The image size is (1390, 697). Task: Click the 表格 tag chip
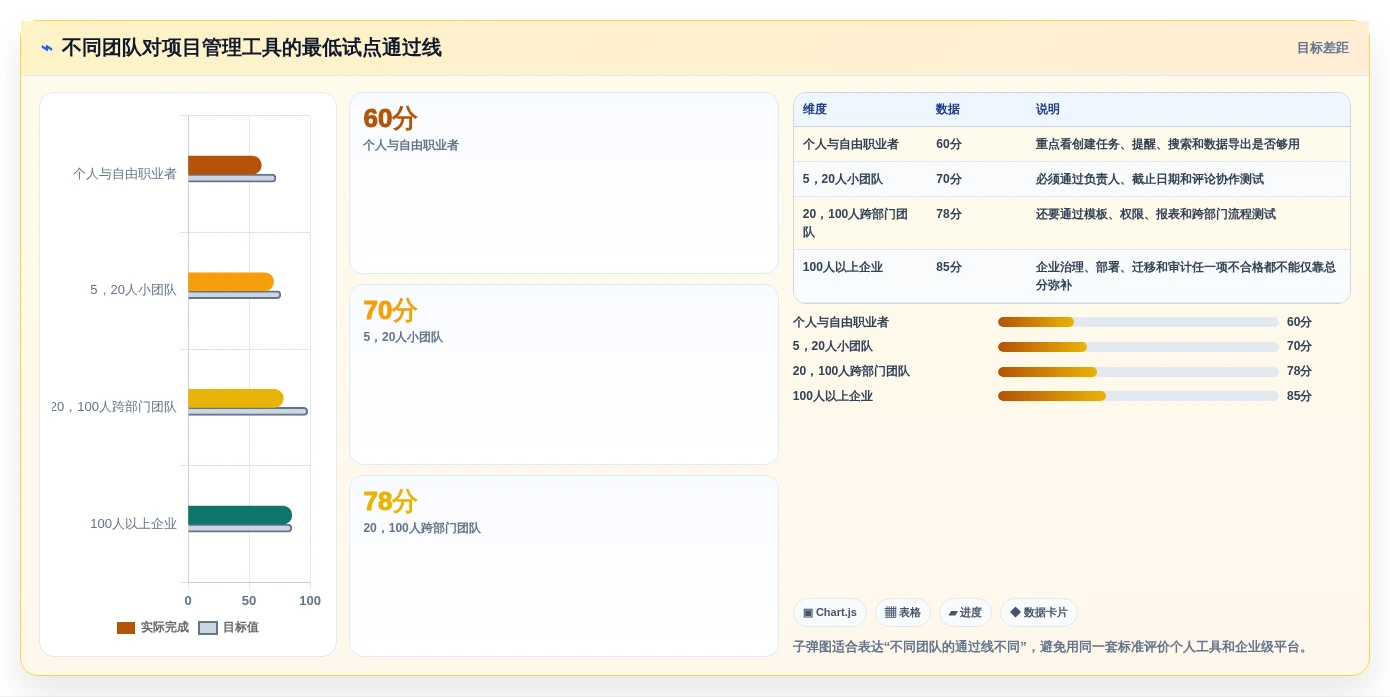(x=903, y=613)
